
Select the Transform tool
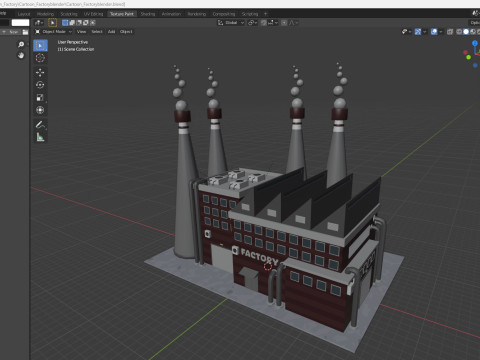(40, 110)
